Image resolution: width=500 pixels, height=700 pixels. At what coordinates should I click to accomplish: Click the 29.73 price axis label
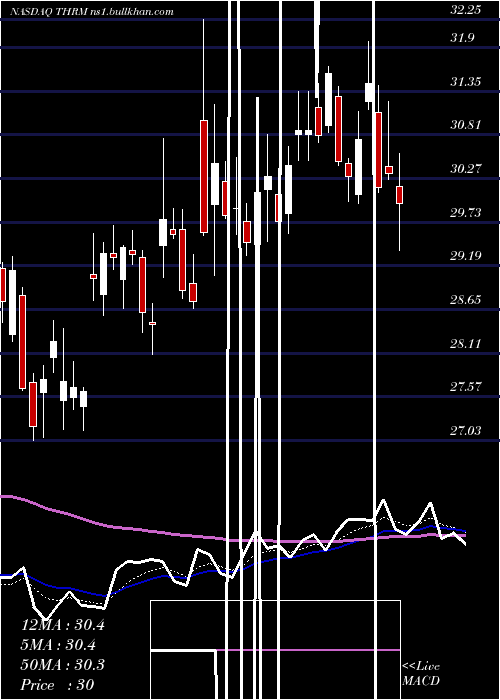coord(466,213)
